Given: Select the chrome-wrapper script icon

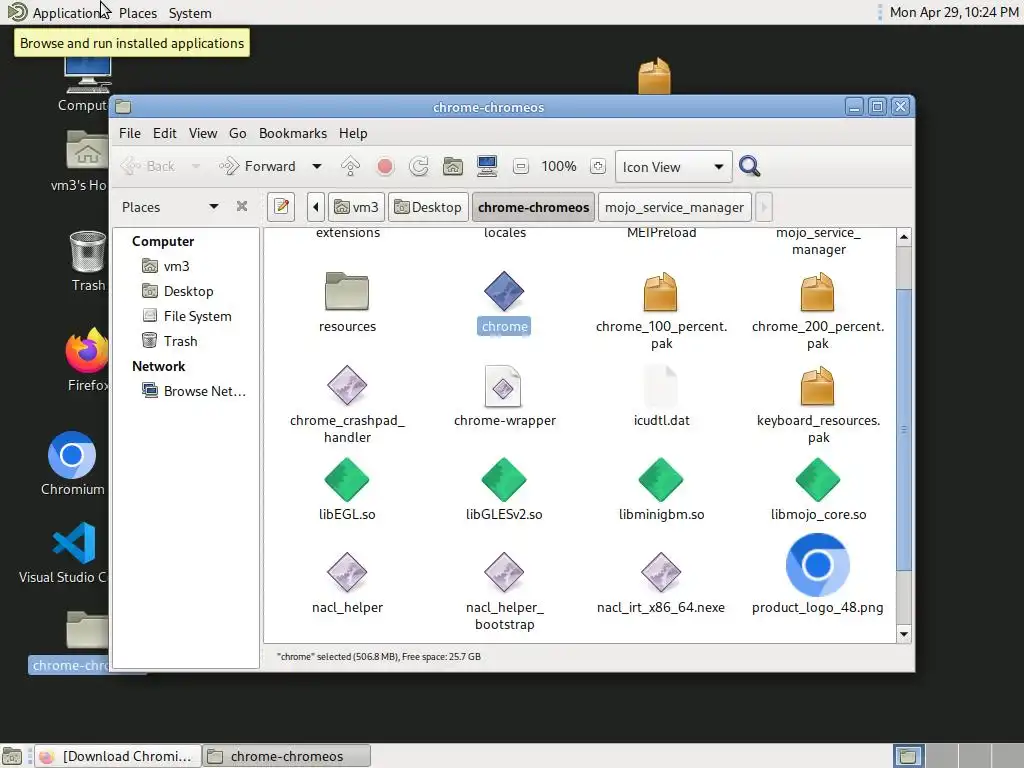Looking at the screenshot, I should [x=503, y=386].
